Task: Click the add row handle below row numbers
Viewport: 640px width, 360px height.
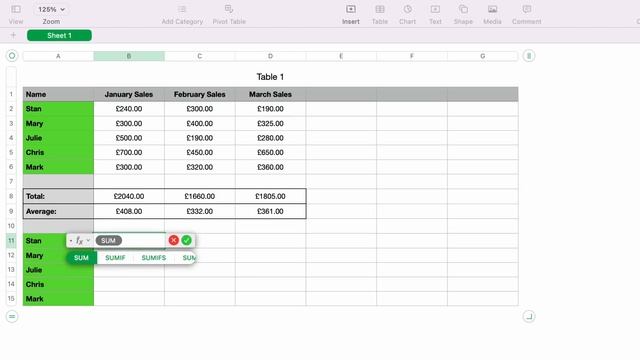Action: pos(12,316)
